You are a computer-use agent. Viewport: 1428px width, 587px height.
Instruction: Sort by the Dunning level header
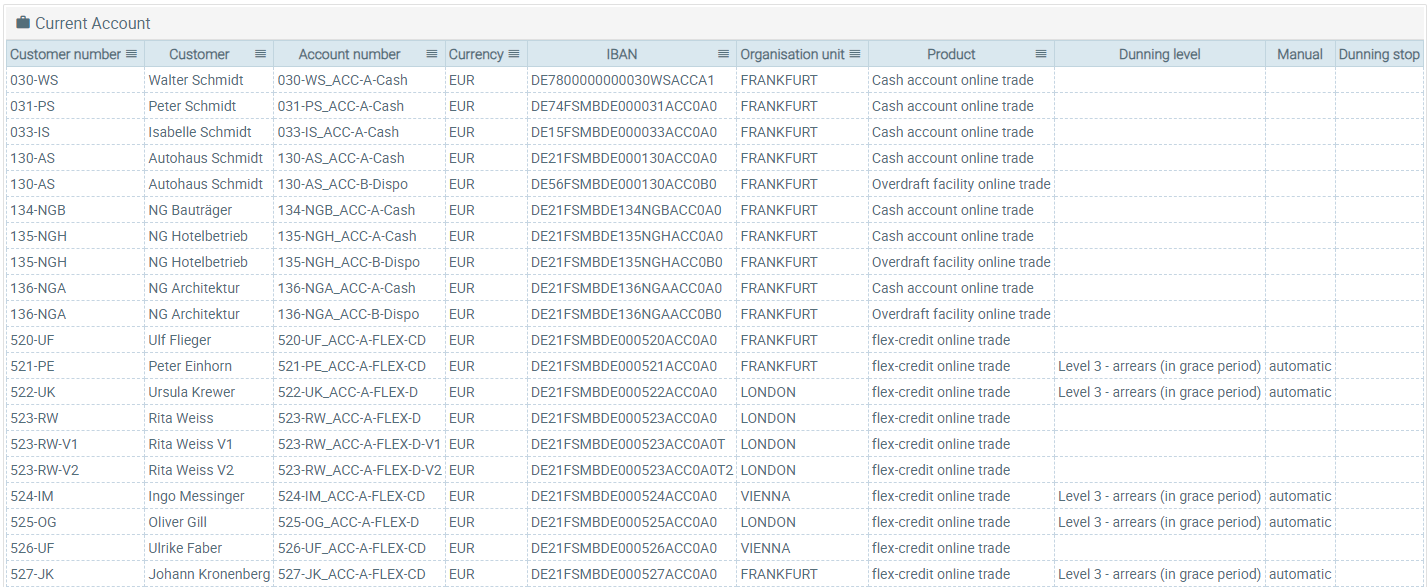[1159, 54]
